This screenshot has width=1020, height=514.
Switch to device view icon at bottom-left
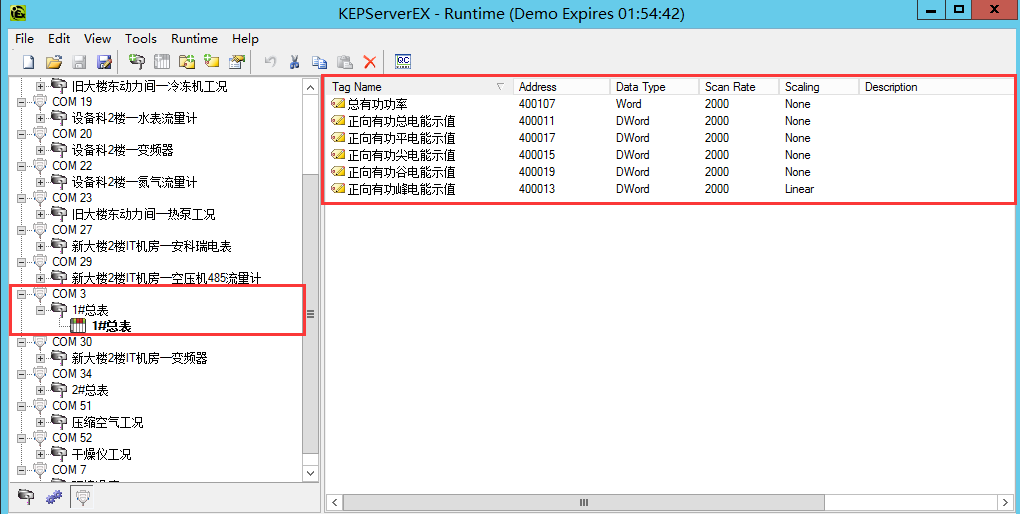pyautogui.click(x=26, y=496)
